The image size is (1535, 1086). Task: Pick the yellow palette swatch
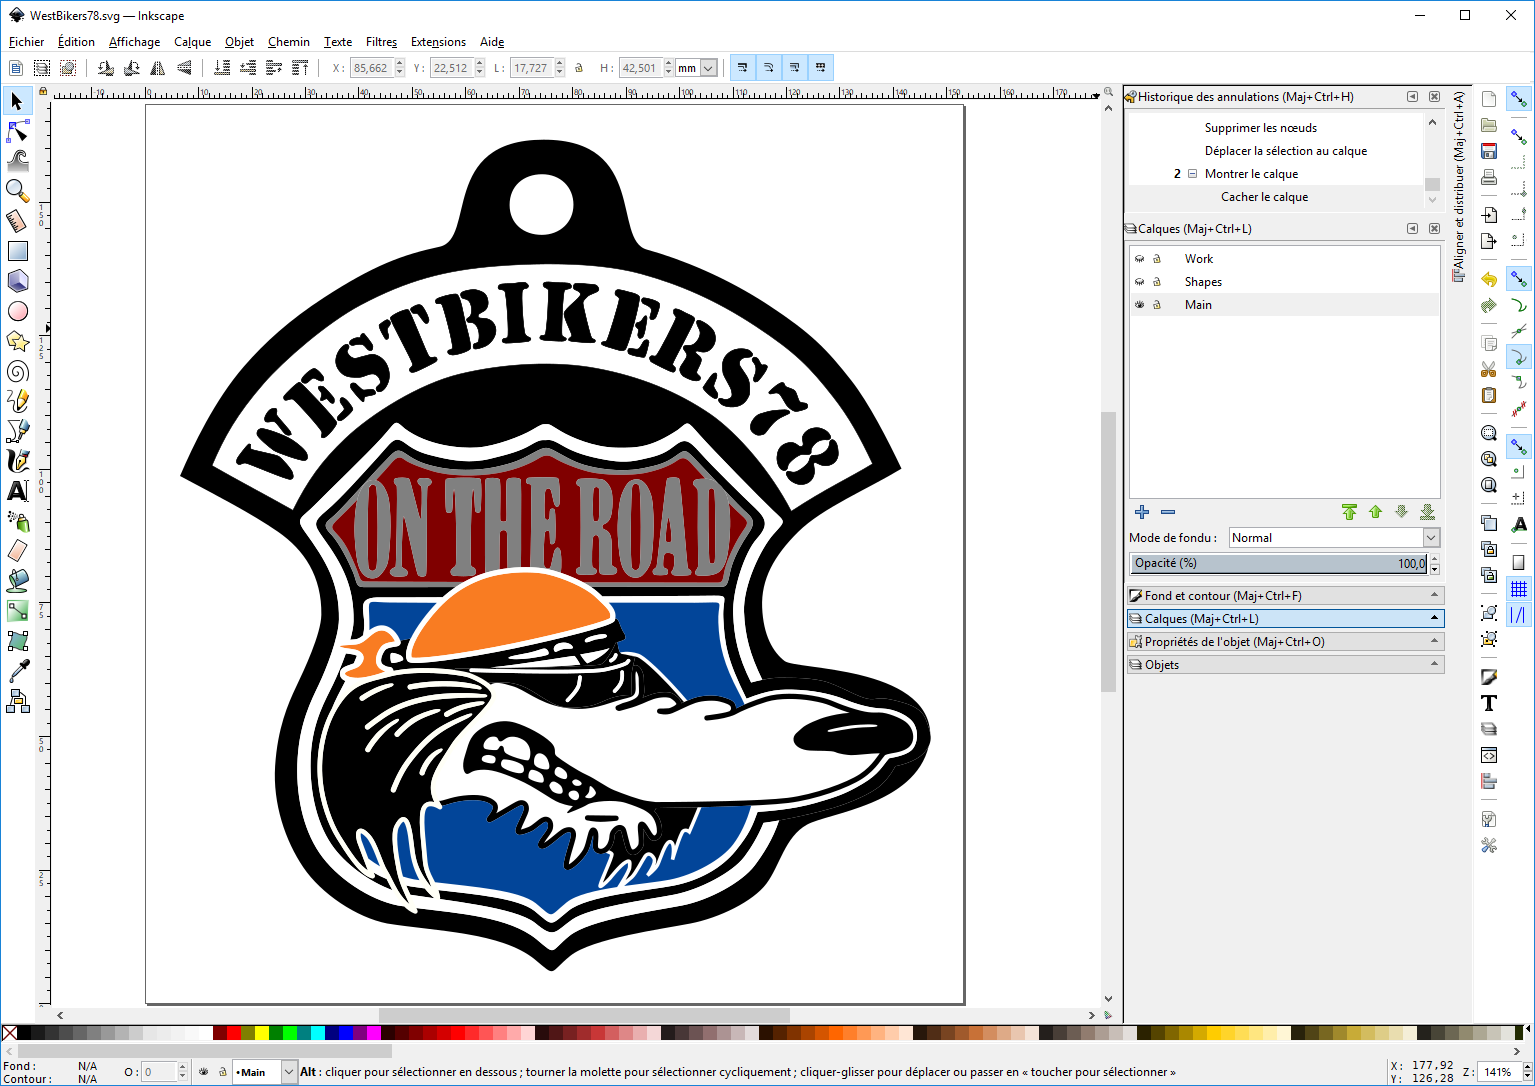click(x=261, y=1033)
